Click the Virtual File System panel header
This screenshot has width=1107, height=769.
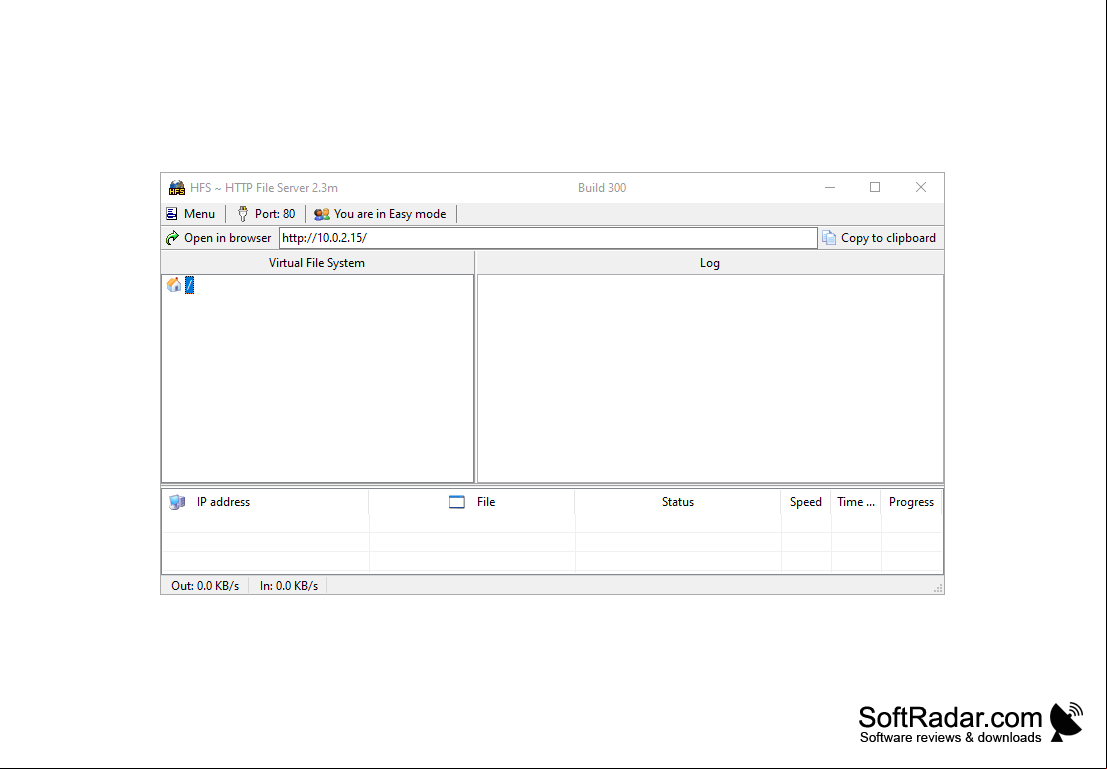[317, 263]
